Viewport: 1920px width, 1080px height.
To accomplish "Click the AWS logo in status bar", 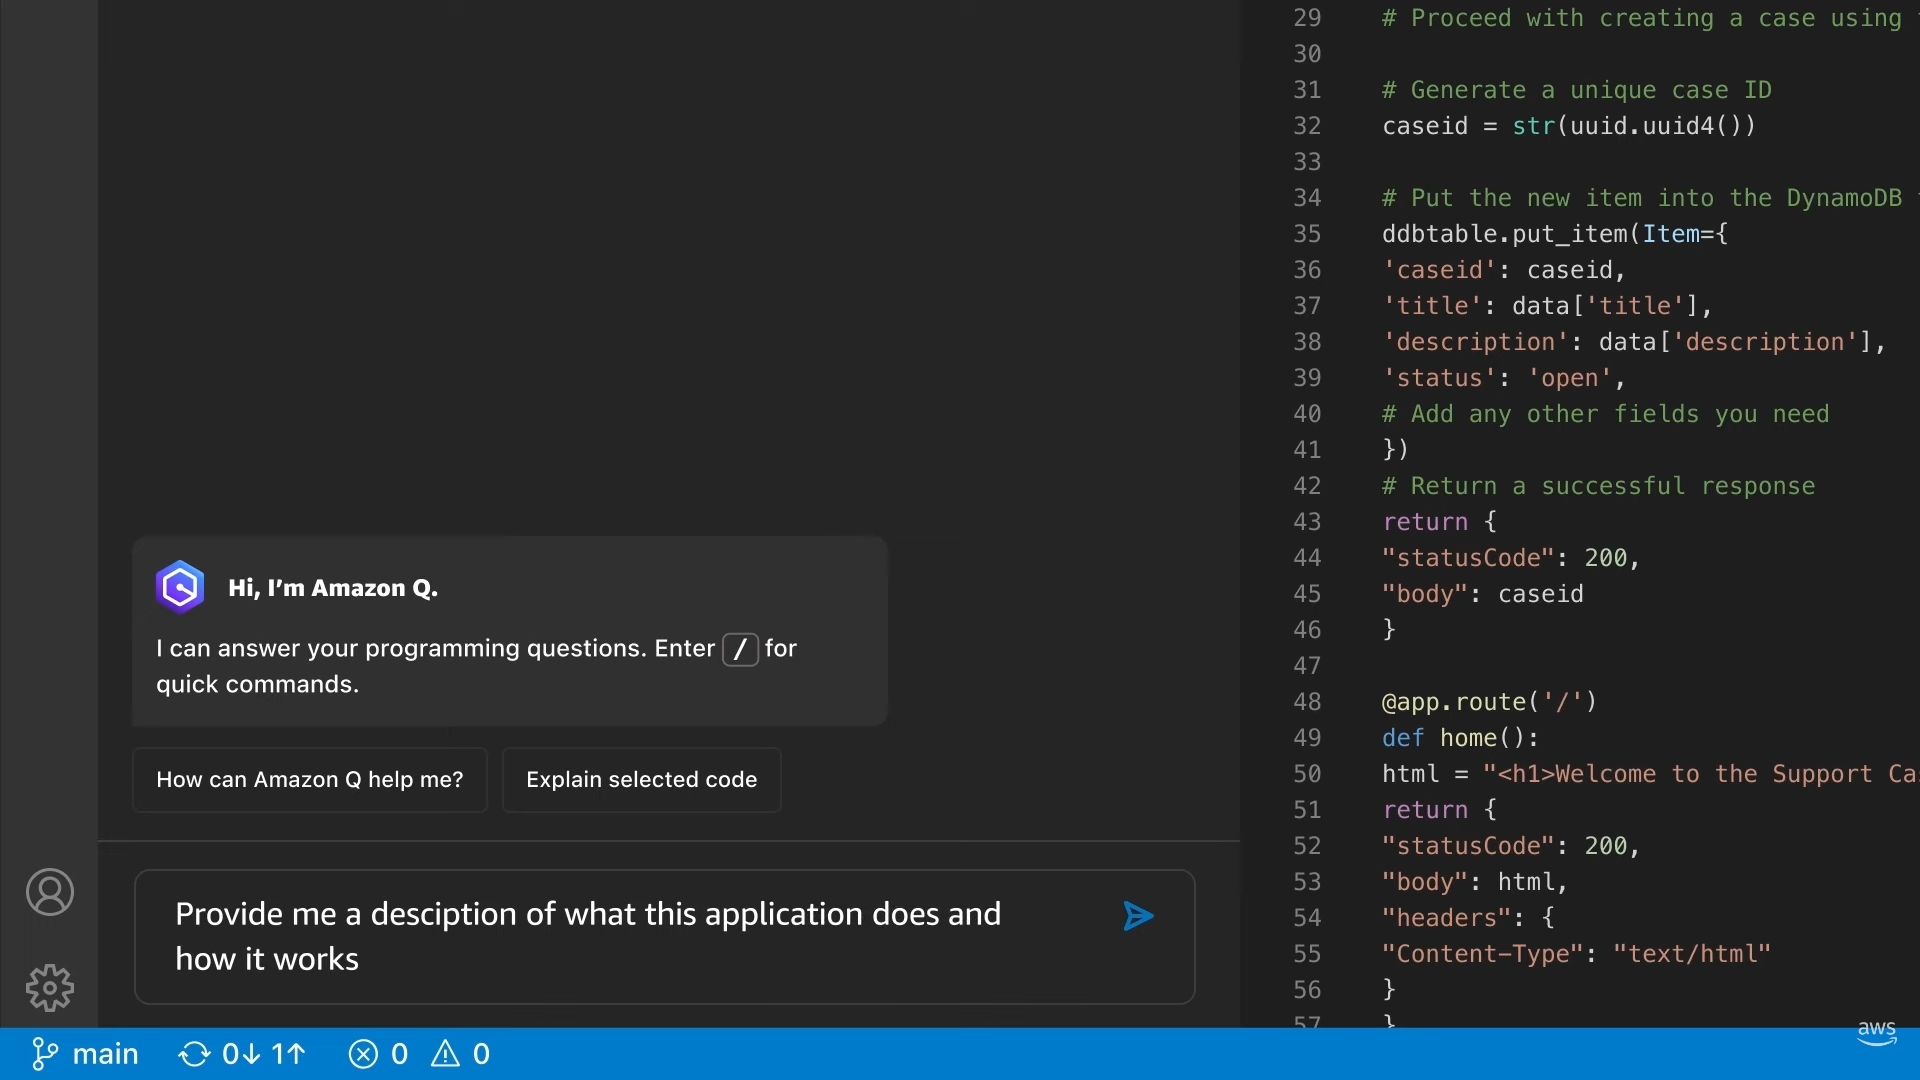I will (1876, 1034).
